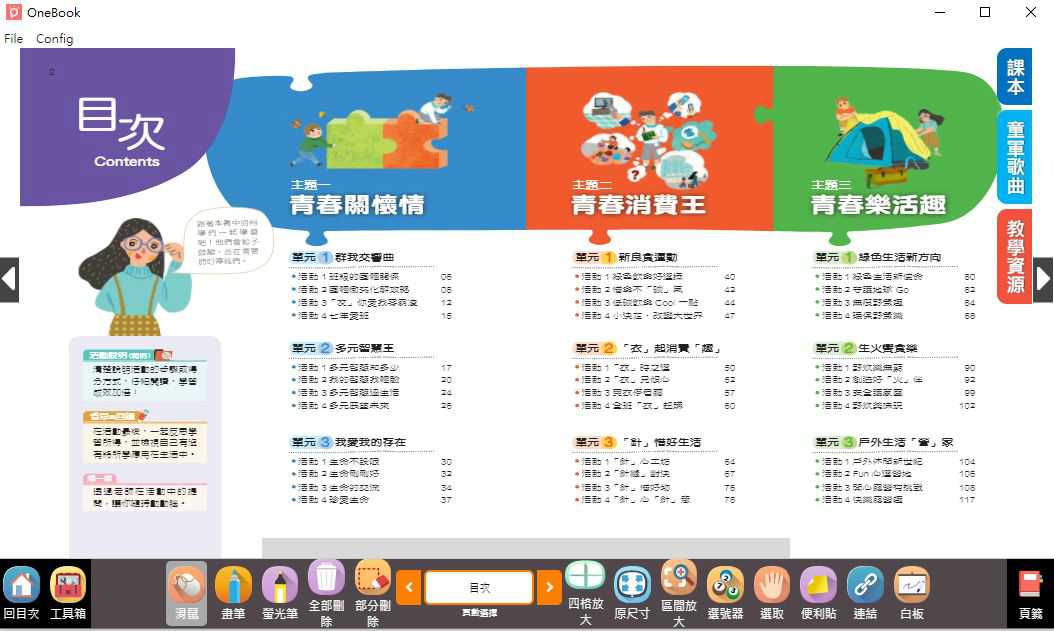Click theme title 青春樂活趣
This screenshot has width=1054, height=631.
[878, 204]
